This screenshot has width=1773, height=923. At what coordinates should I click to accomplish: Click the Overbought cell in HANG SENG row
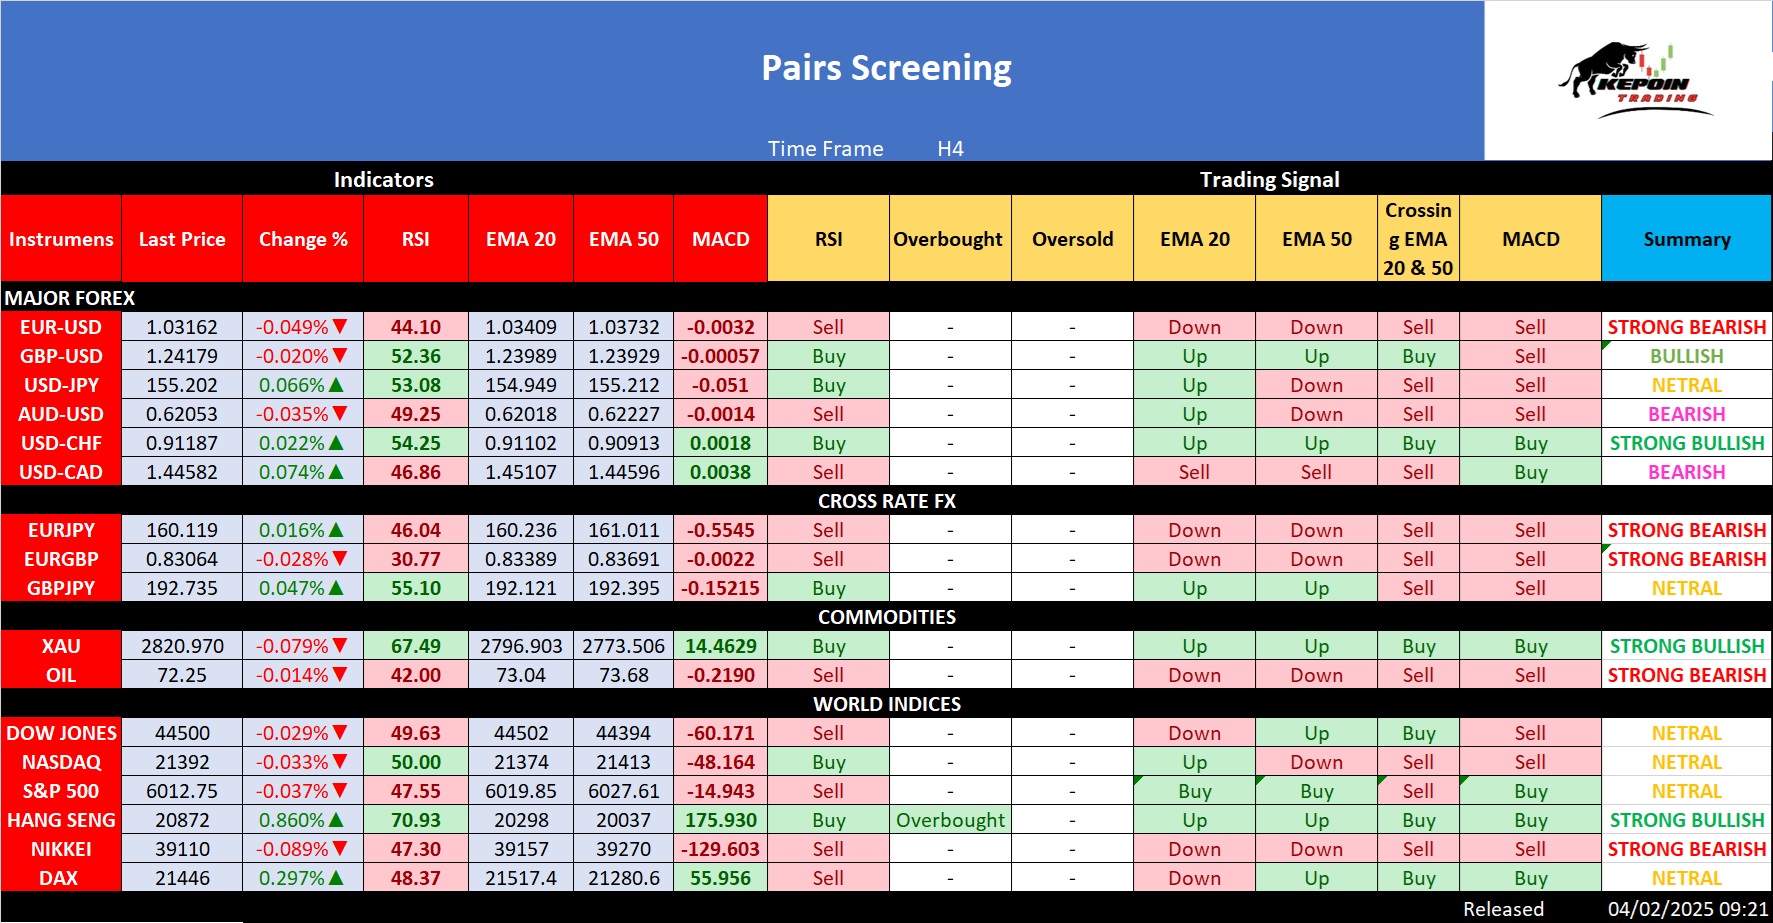pyautogui.click(x=950, y=820)
